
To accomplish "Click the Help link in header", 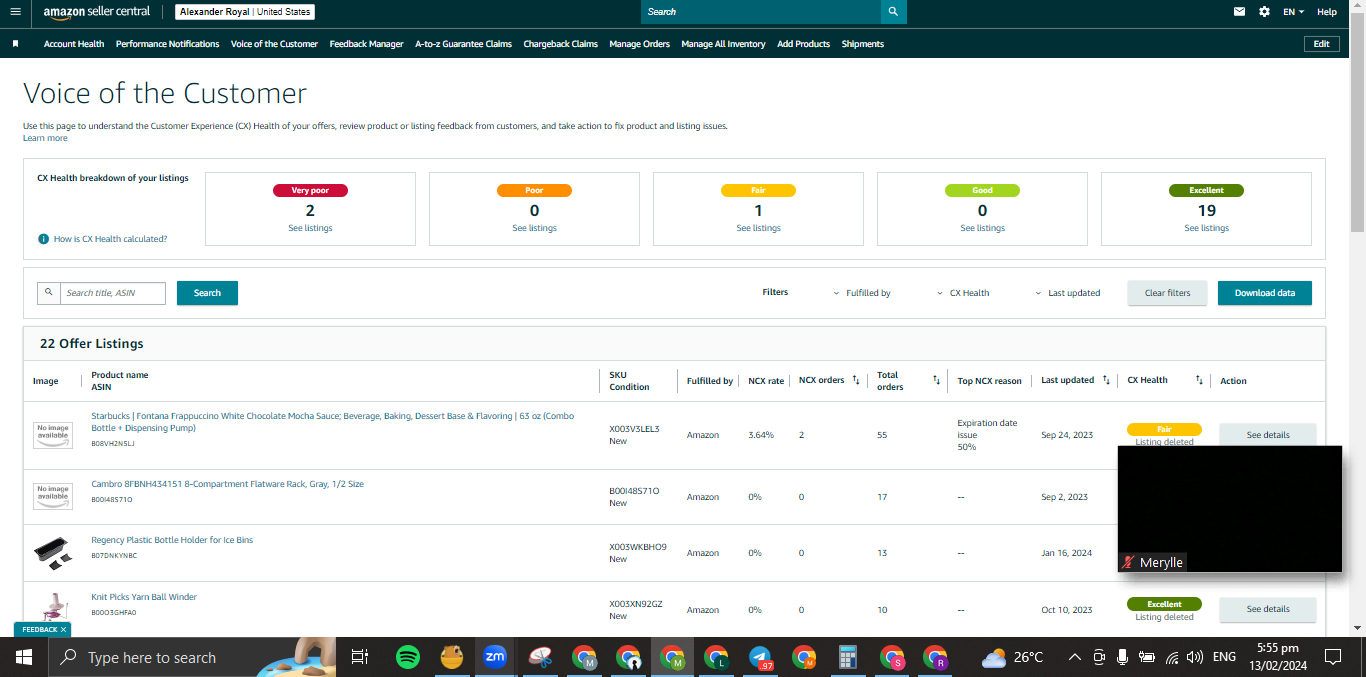I will click(1327, 12).
